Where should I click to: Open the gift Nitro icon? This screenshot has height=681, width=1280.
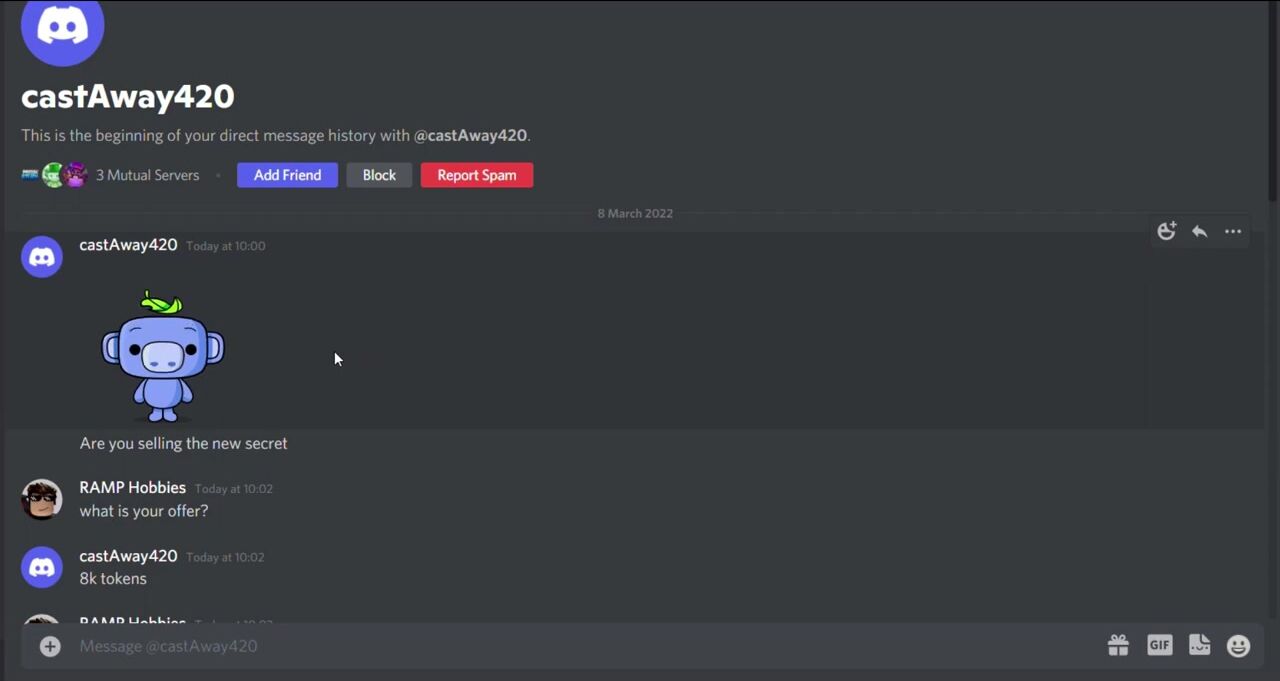[1118, 646]
